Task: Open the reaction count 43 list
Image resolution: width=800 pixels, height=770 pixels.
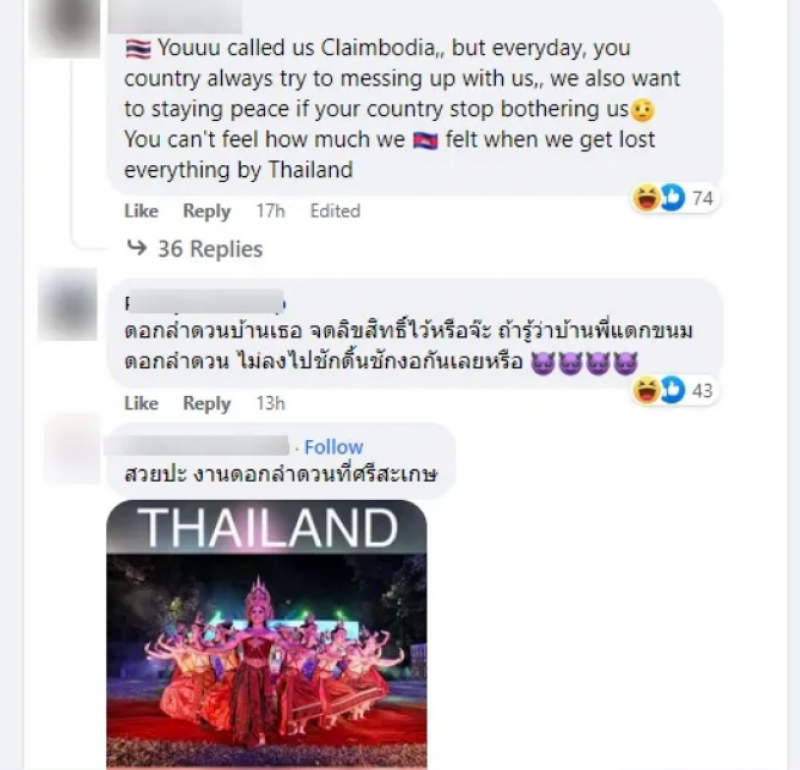Action: (x=702, y=390)
